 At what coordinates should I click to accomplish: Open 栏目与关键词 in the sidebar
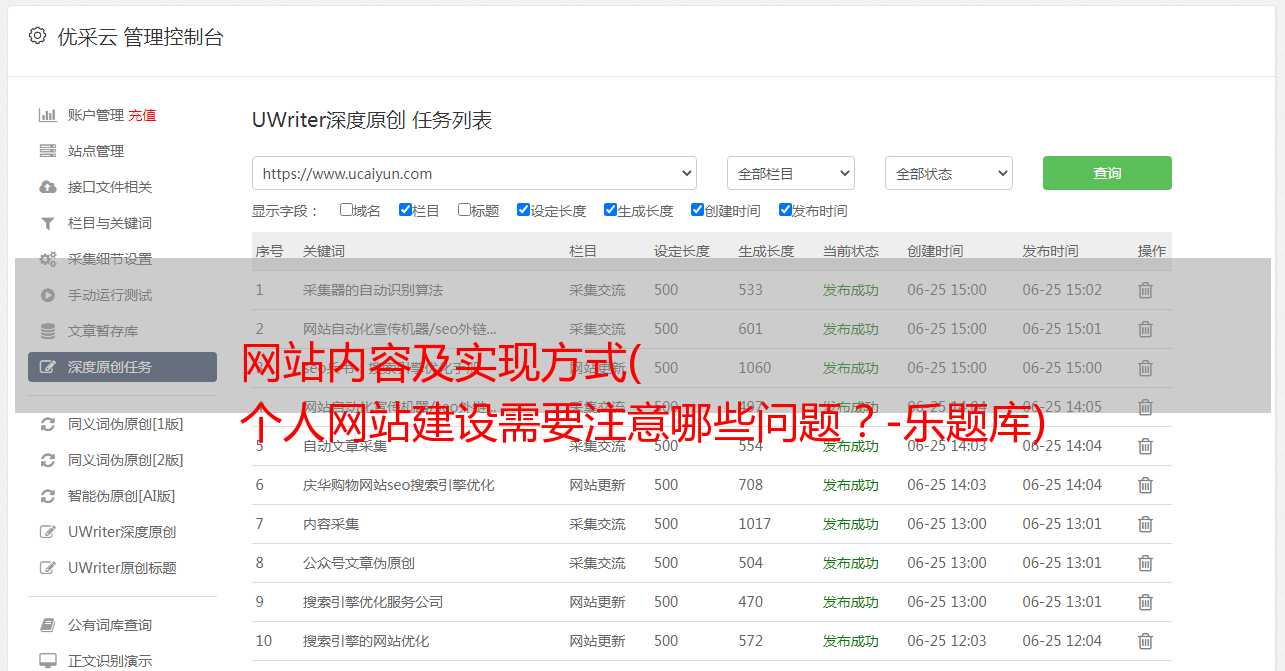click(110, 223)
